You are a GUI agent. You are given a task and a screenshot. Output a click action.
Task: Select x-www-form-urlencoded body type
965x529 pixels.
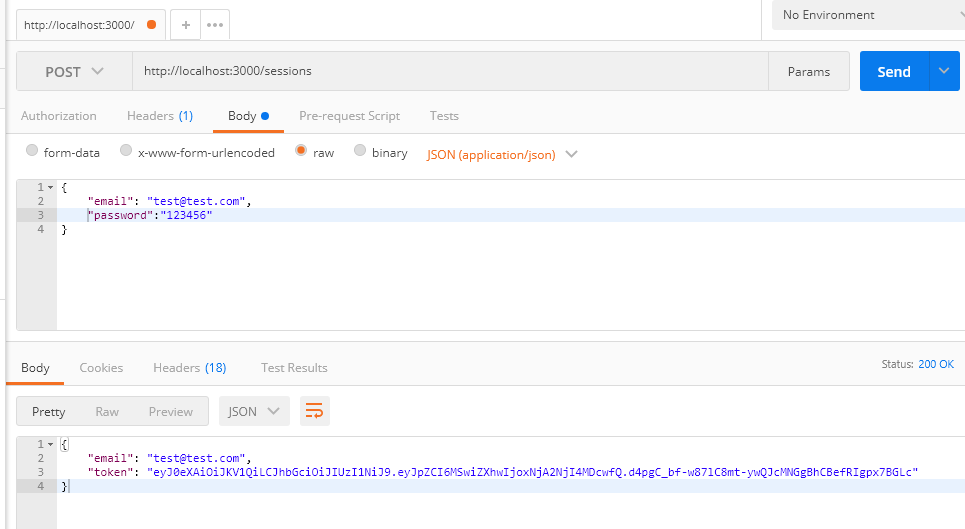pos(126,150)
